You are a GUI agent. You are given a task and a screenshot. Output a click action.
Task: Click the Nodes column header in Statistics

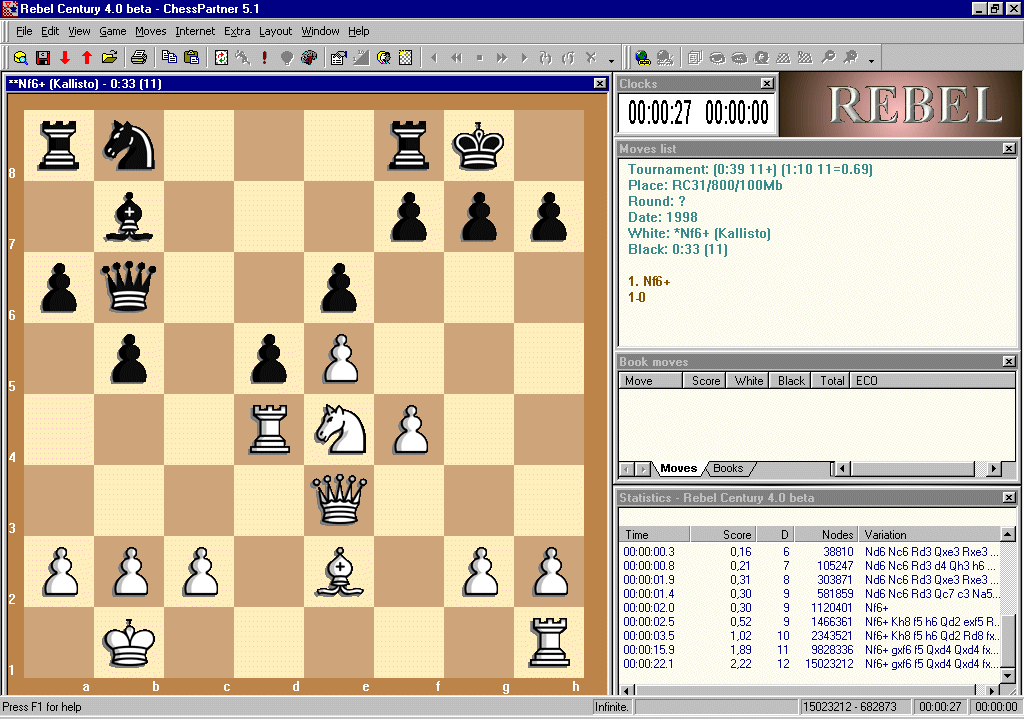(827, 534)
